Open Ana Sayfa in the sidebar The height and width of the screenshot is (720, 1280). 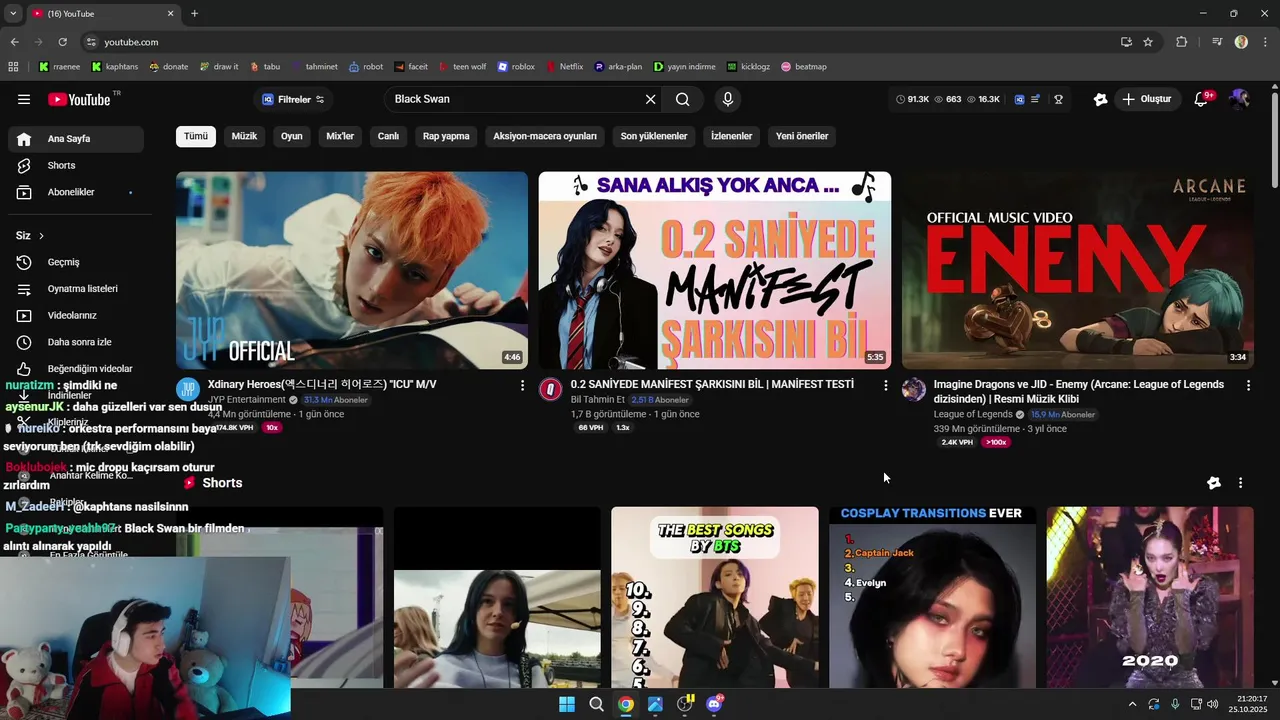click(76, 139)
